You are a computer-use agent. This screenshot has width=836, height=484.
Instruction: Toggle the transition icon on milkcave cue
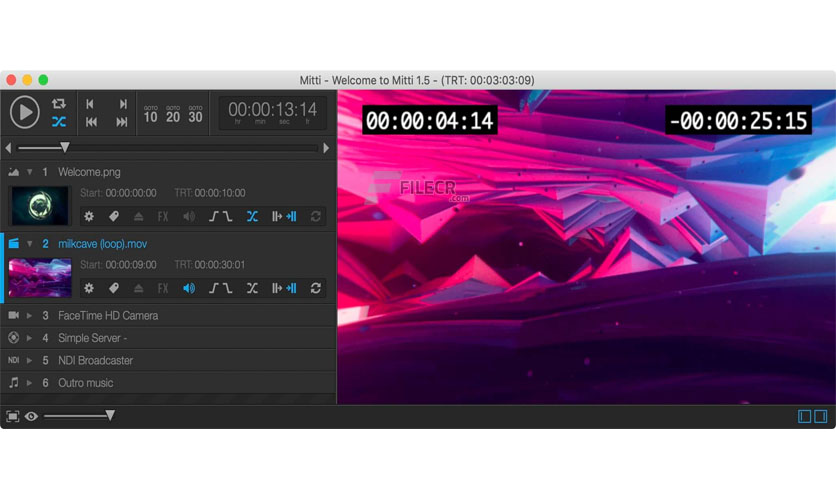pos(252,288)
